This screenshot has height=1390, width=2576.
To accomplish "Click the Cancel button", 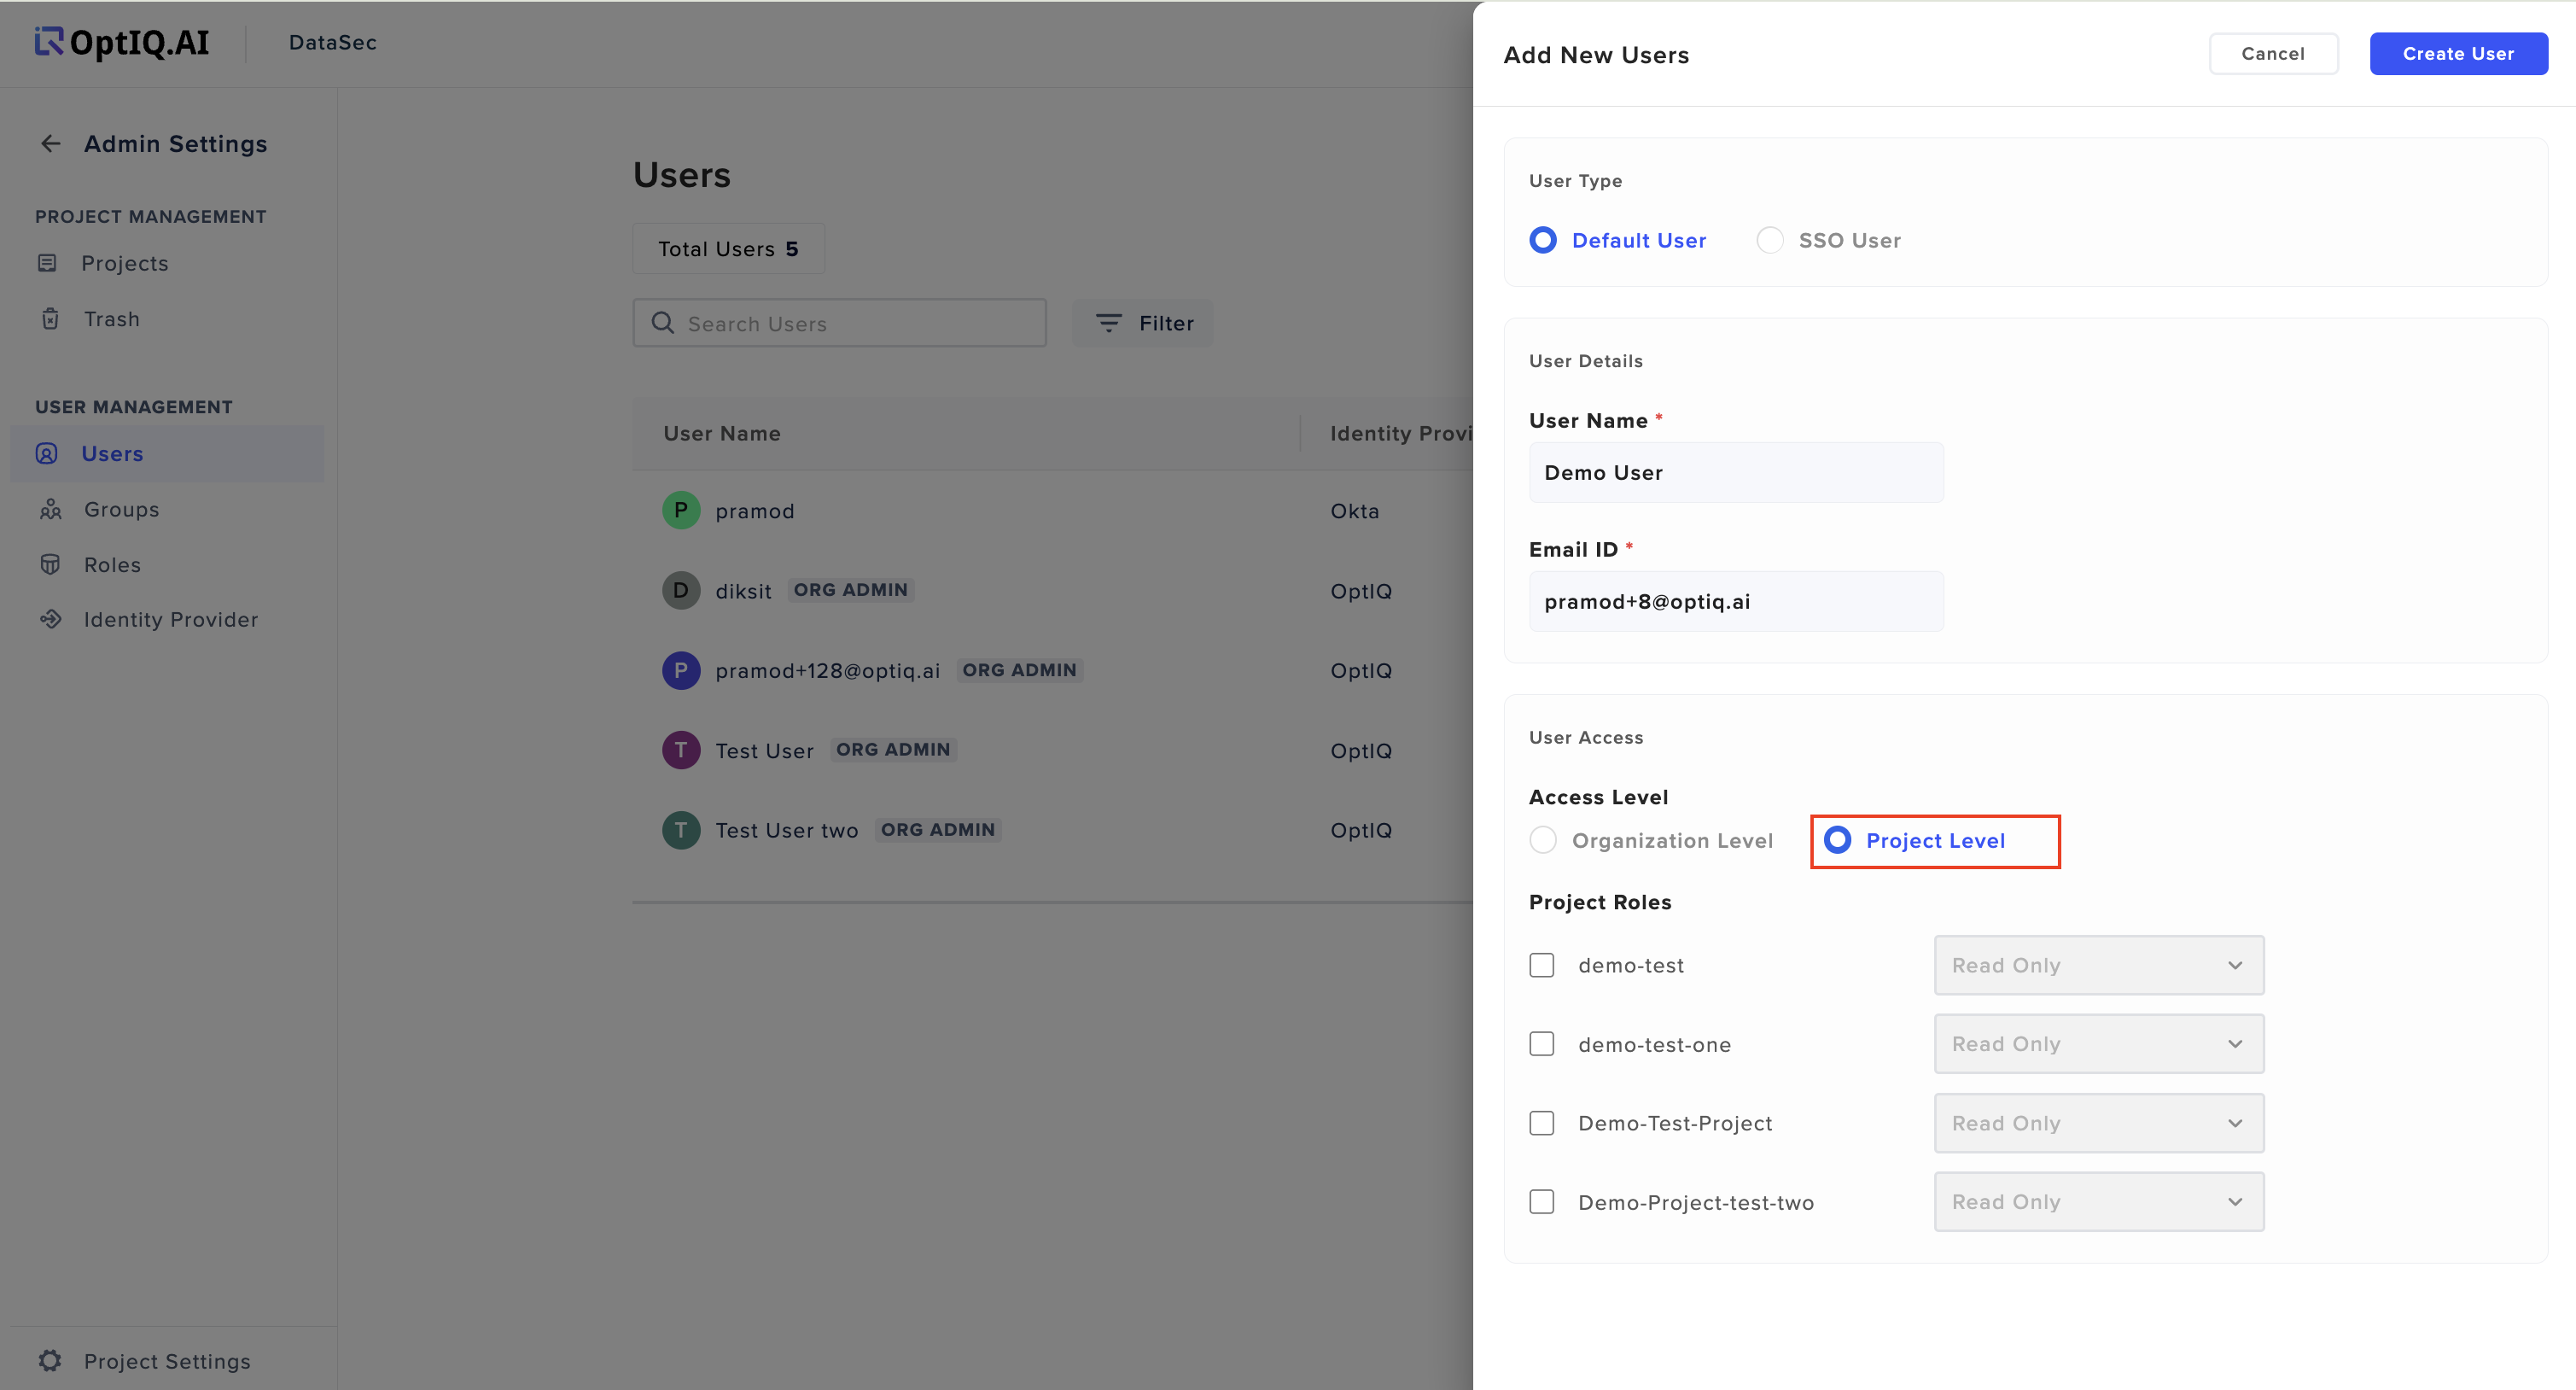I will coord(2273,54).
